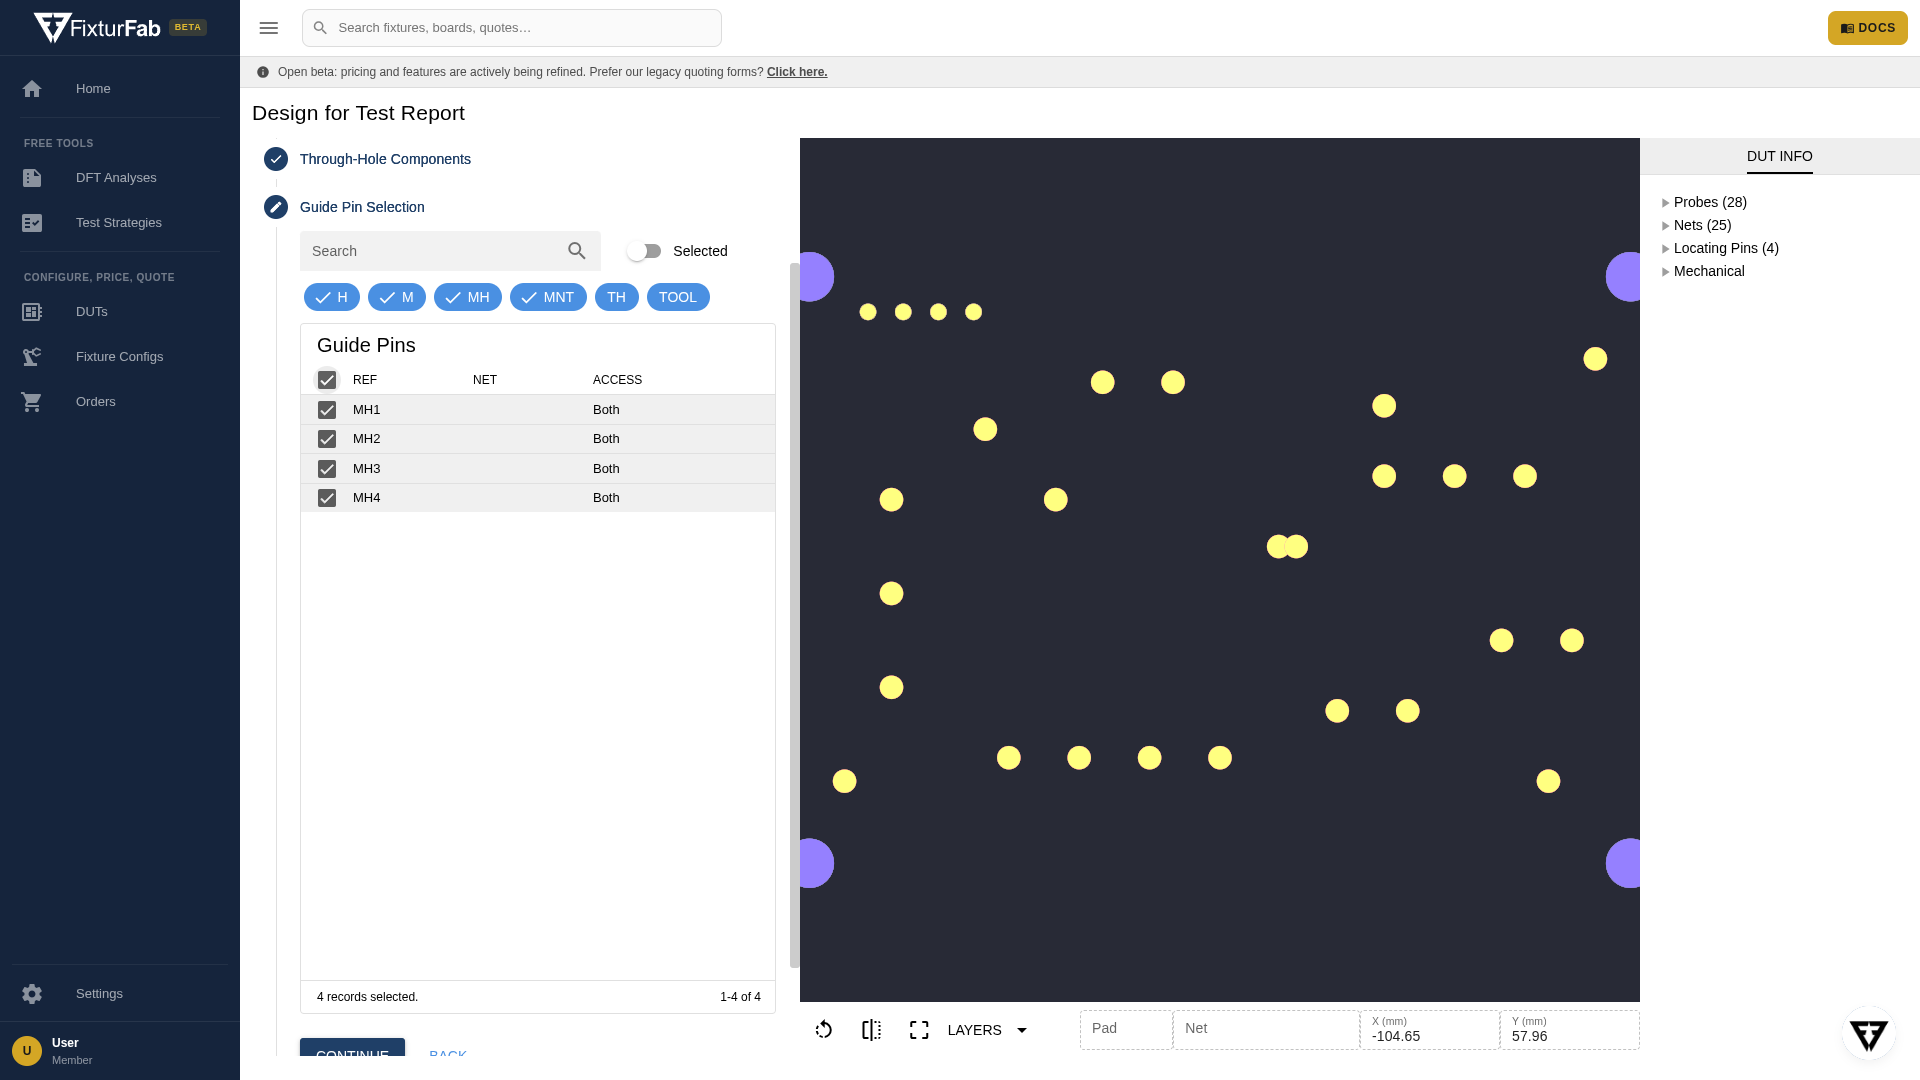1920x1080 pixels.
Task: Toggle the select-all header checkbox
Action: pyautogui.click(x=327, y=380)
